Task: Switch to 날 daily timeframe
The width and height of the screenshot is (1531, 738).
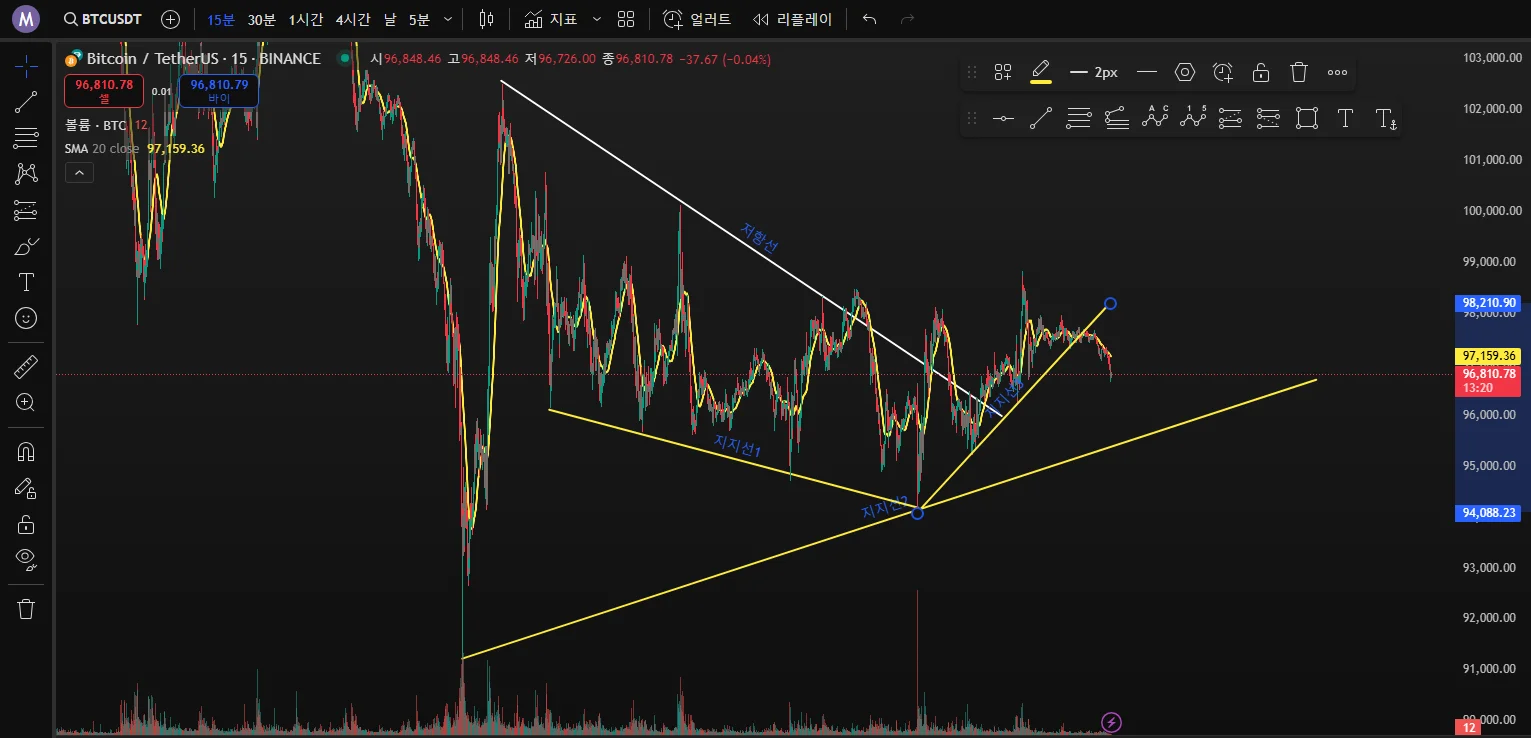Action: pos(390,19)
